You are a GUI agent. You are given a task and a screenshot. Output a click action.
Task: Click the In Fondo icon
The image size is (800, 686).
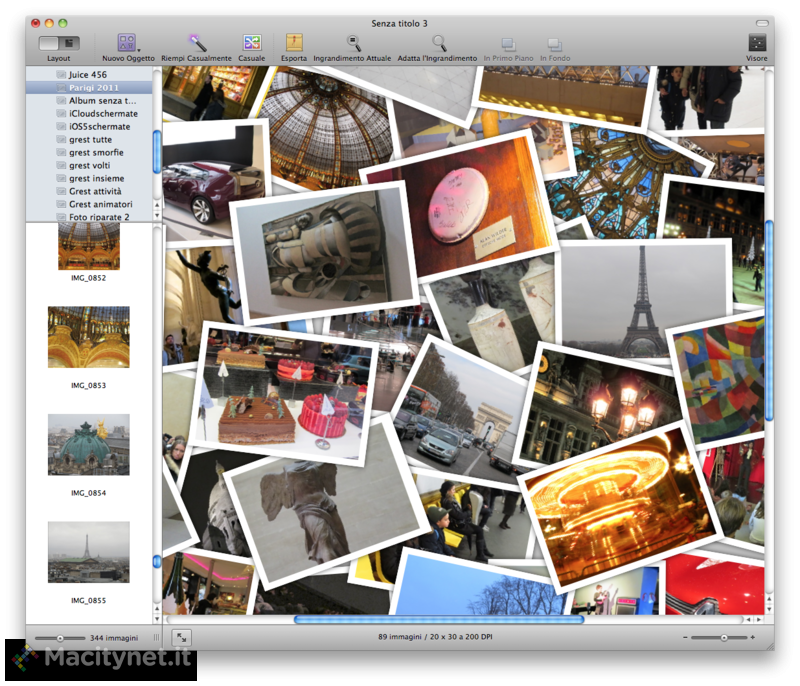(x=555, y=45)
